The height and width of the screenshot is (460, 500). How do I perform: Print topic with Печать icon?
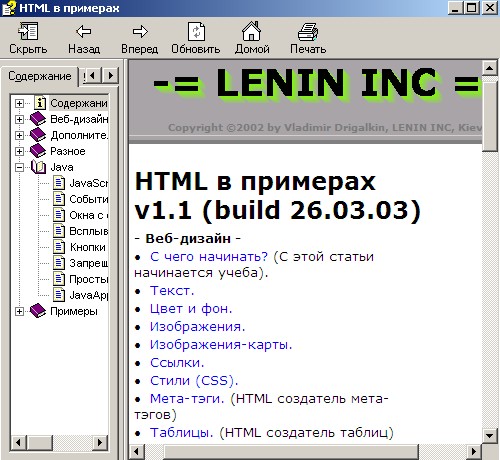click(308, 31)
